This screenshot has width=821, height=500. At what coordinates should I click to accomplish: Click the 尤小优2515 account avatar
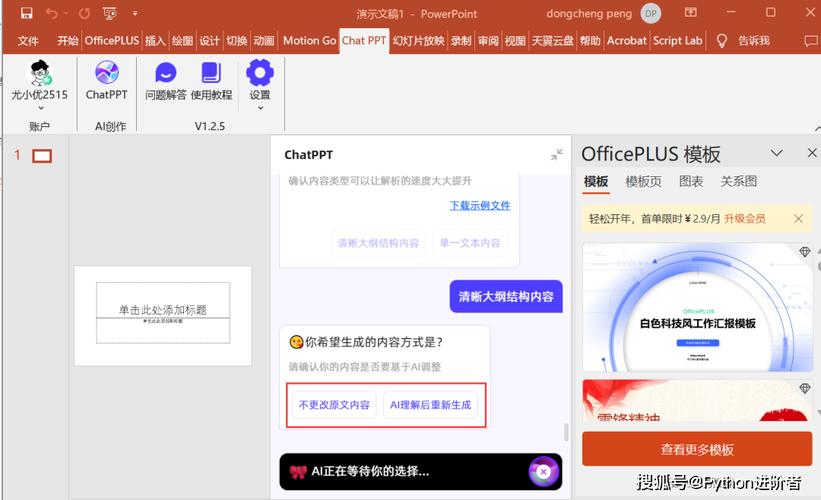40,73
